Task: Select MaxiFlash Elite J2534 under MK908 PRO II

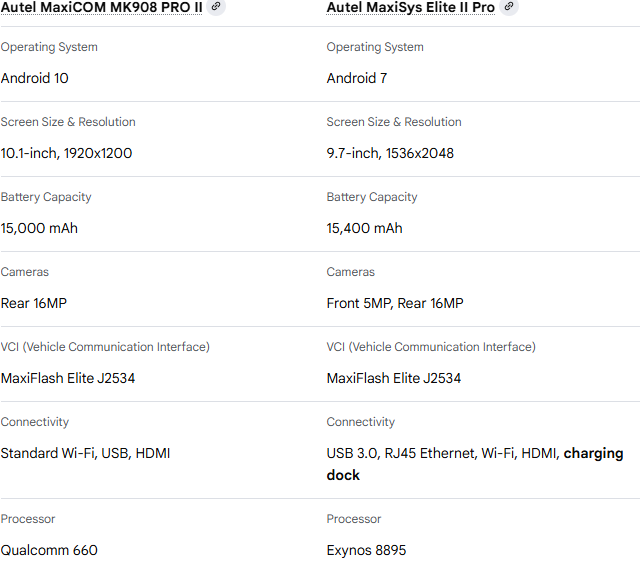Action: [68, 378]
